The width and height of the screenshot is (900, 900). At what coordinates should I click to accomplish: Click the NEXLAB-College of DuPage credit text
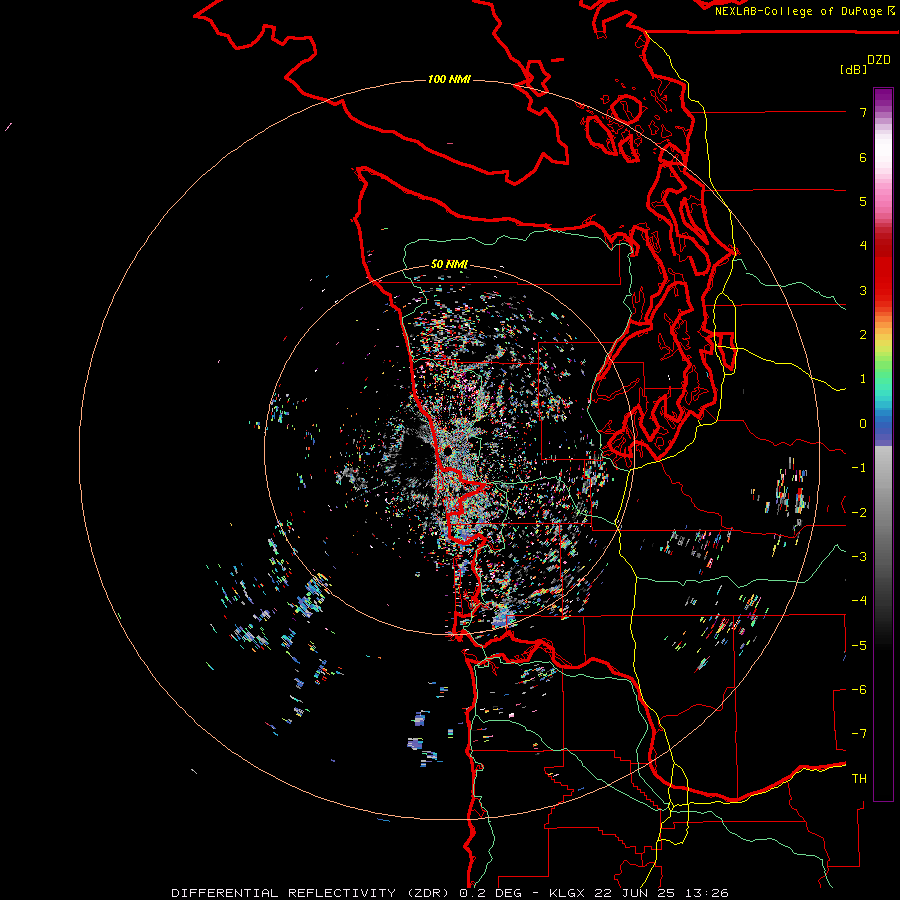(800, 11)
